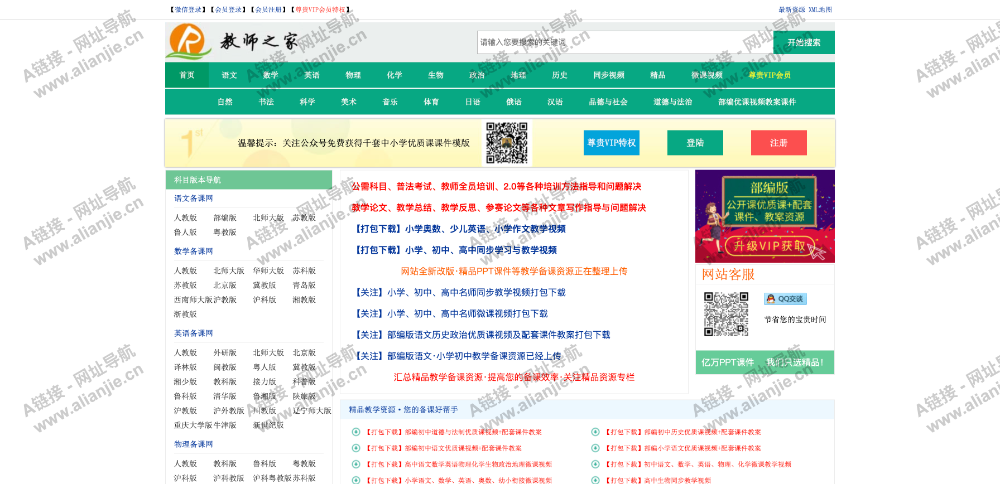Screen dimensions: 1000x484
Task: Select 精品 in the navigation bar
Action: tap(658, 75)
